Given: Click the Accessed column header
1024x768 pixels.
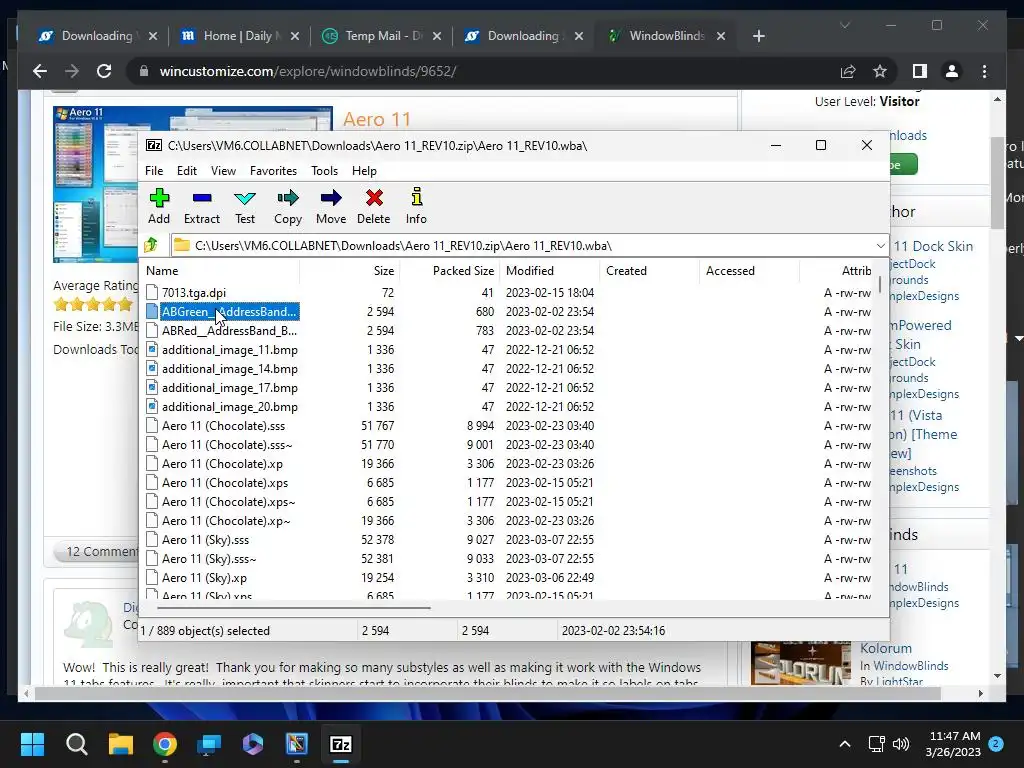Looking at the screenshot, I should pyautogui.click(x=749, y=270).
